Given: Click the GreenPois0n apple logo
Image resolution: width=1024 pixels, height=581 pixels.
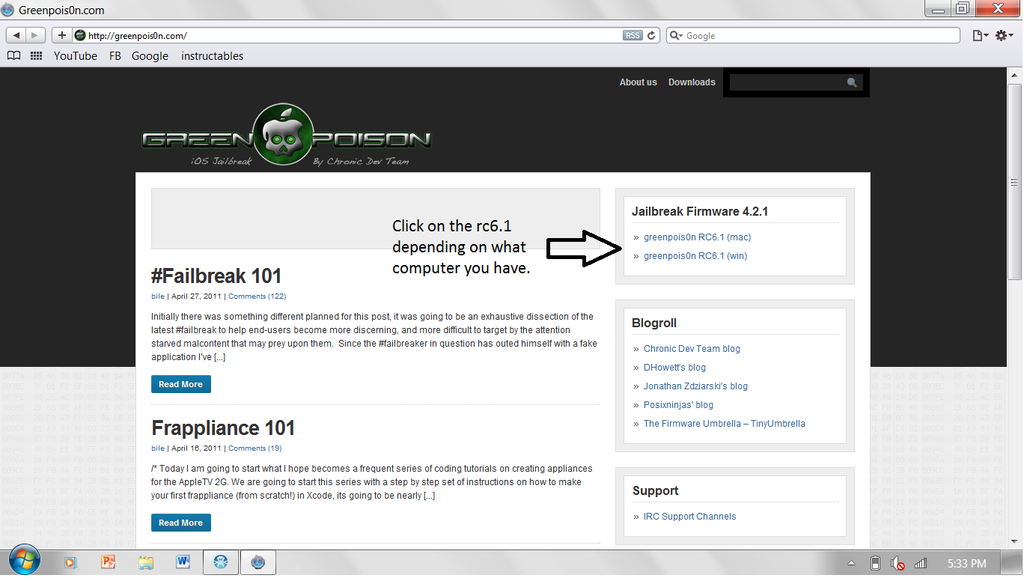Looking at the screenshot, I should (286, 130).
